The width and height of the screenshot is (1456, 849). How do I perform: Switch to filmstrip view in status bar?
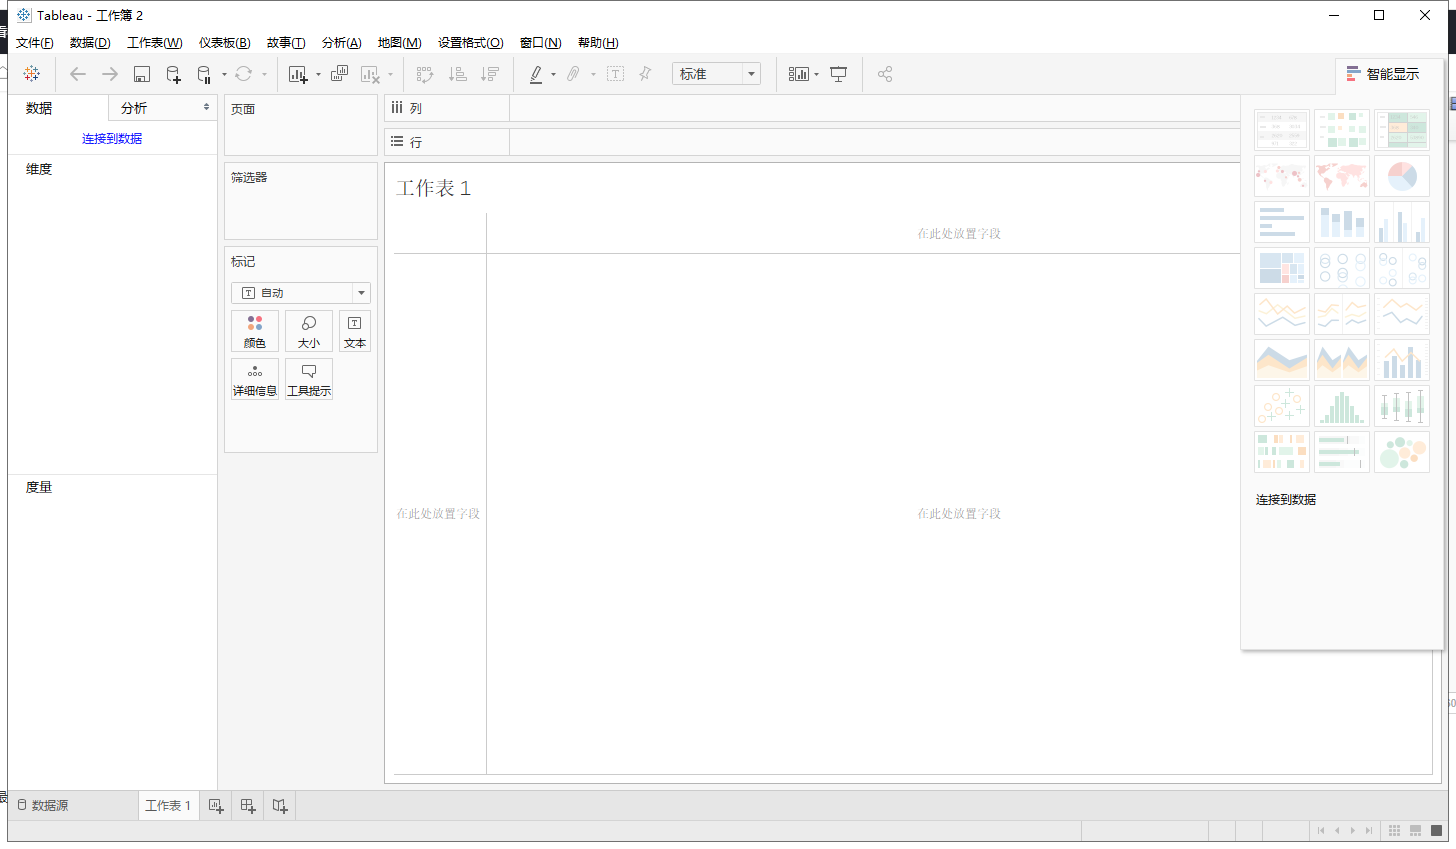pos(1415,831)
